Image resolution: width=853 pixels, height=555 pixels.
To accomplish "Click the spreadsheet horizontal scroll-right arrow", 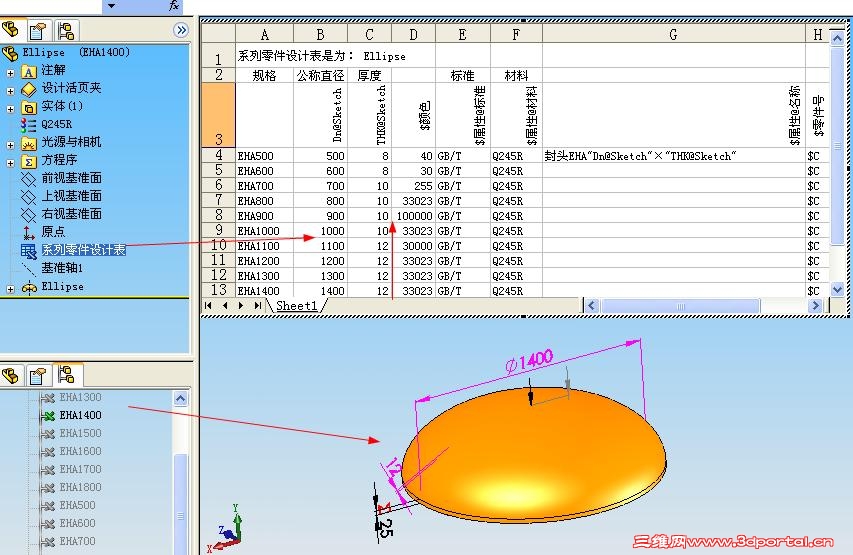I will point(815,306).
